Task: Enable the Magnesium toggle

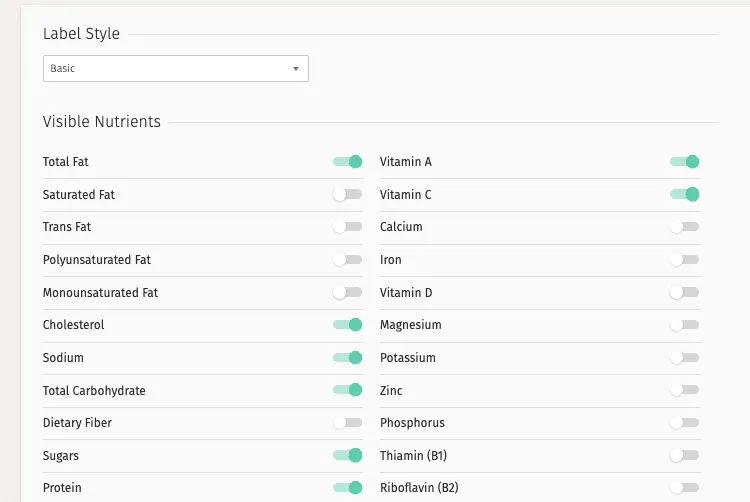Action: tap(684, 325)
